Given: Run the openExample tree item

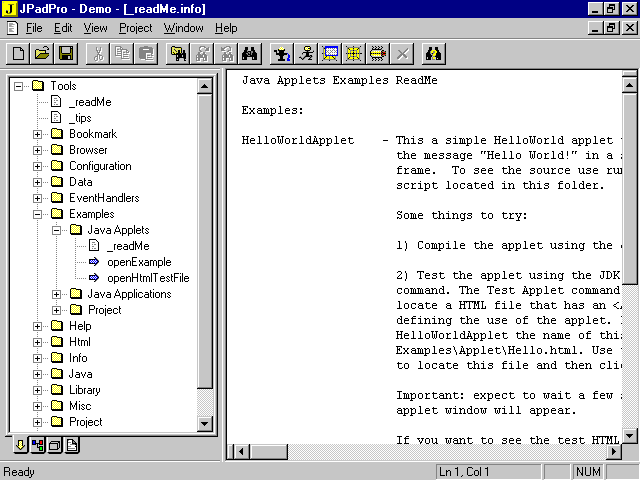Looking at the screenshot, I should pyautogui.click(x=138, y=262).
